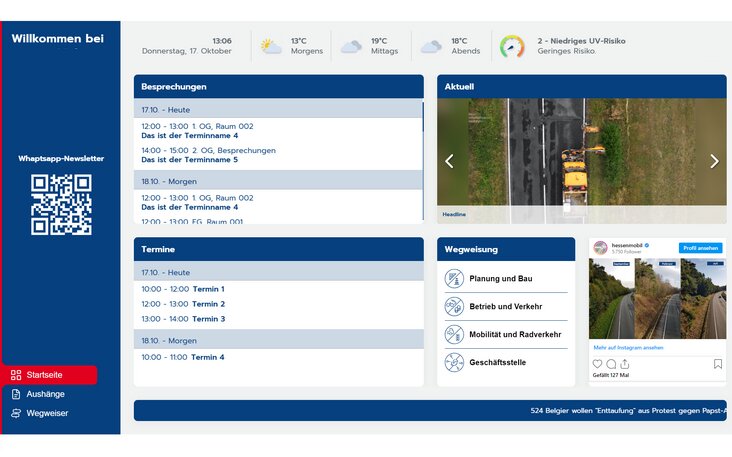Click the Instagram comment bubble icon
Viewport: 732px width, 457px height.
coord(611,364)
